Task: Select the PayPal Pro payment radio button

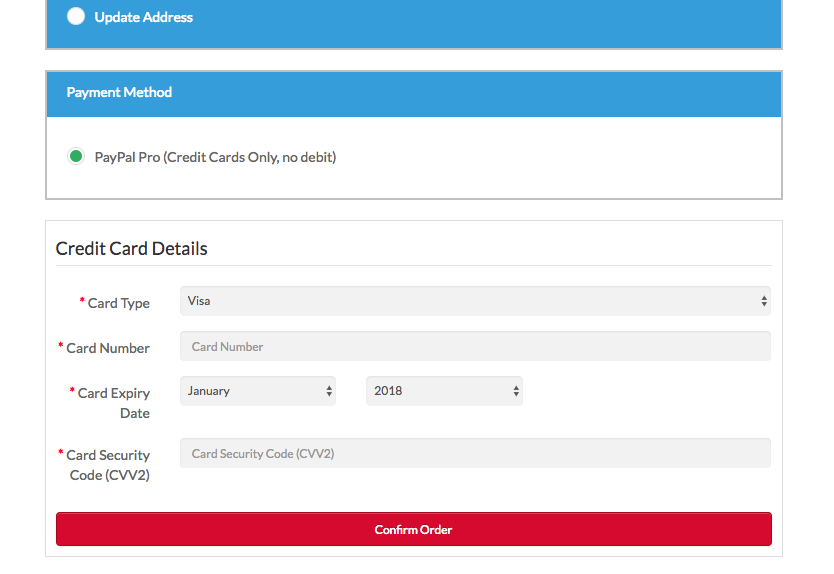Action: coord(76,156)
